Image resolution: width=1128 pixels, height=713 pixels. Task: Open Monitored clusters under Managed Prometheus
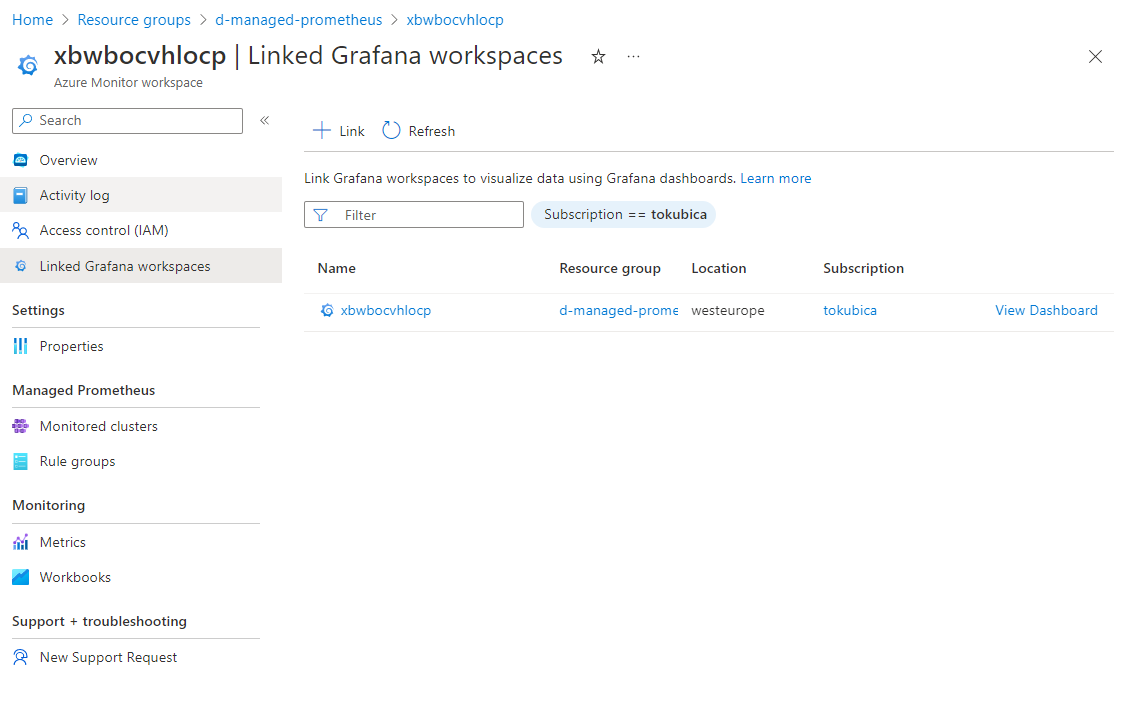point(98,426)
